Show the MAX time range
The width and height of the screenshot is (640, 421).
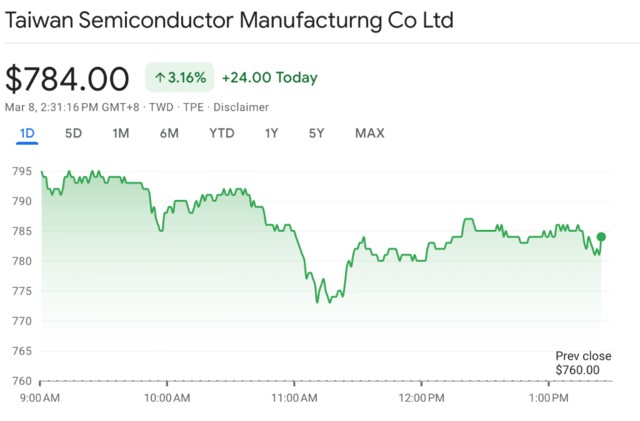click(x=369, y=133)
